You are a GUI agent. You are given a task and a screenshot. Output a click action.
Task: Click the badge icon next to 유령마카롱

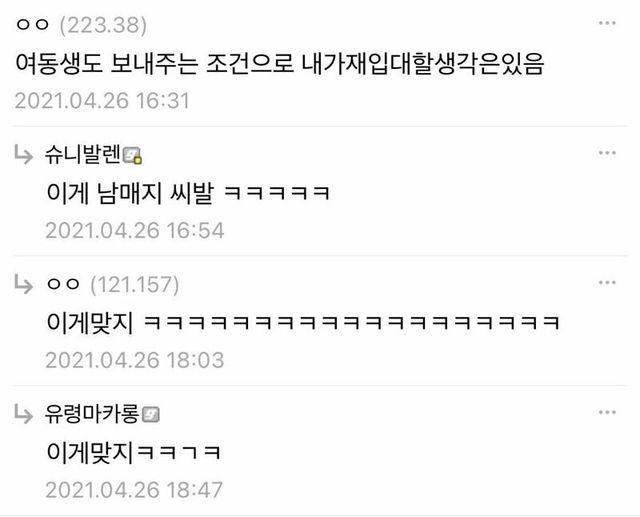151,415
